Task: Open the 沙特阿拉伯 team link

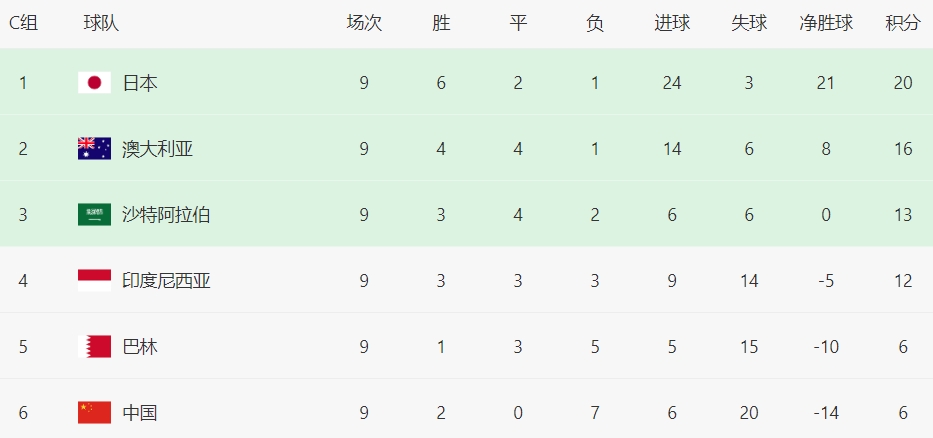Action: pyautogui.click(x=166, y=215)
